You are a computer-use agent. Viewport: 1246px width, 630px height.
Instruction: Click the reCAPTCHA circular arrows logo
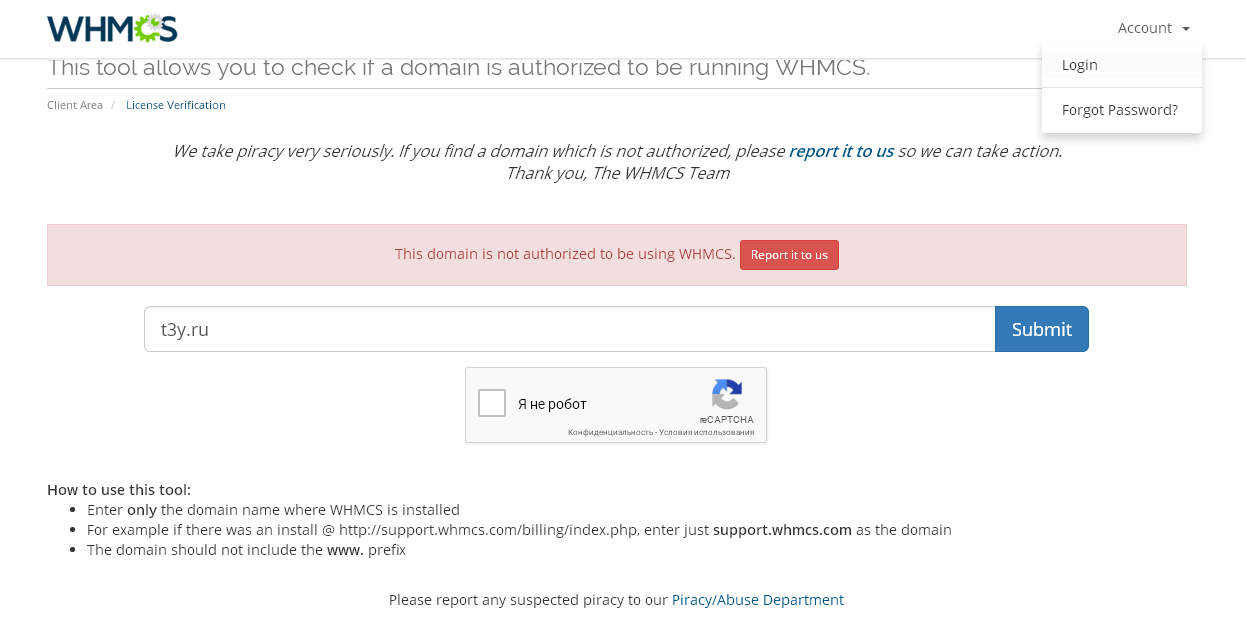click(727, 394)
